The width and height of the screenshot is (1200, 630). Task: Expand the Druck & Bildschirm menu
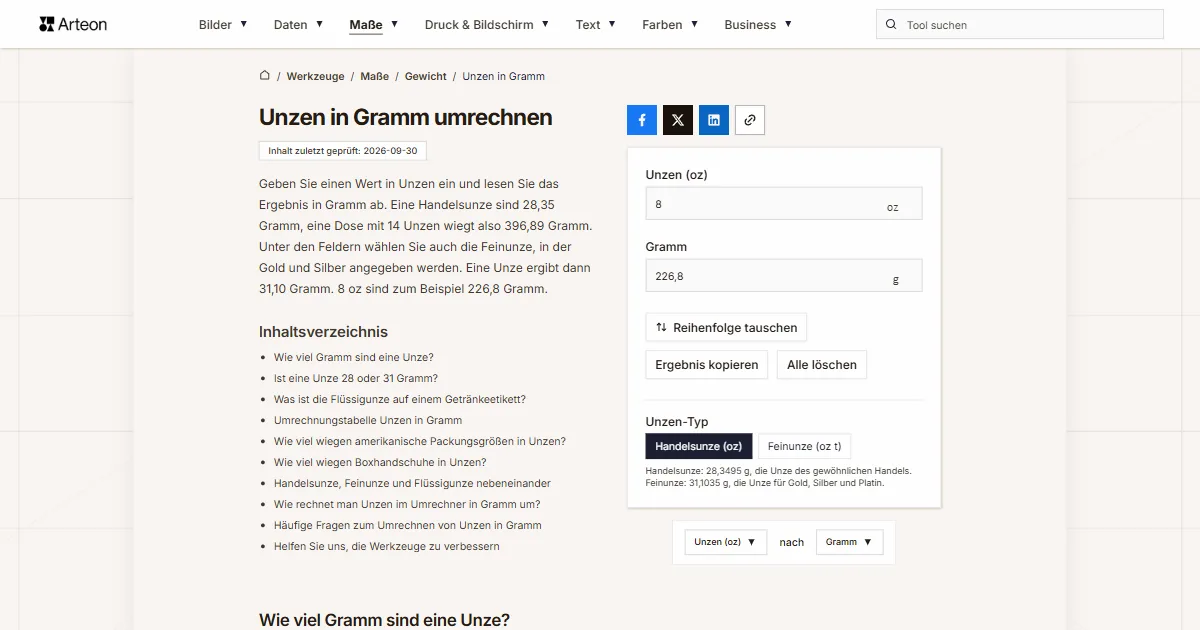pos(487,25)
